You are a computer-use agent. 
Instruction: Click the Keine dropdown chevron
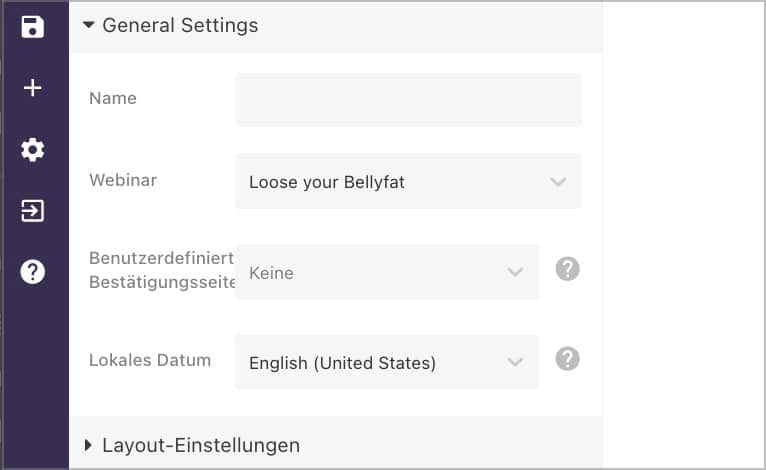coord(515,272)
